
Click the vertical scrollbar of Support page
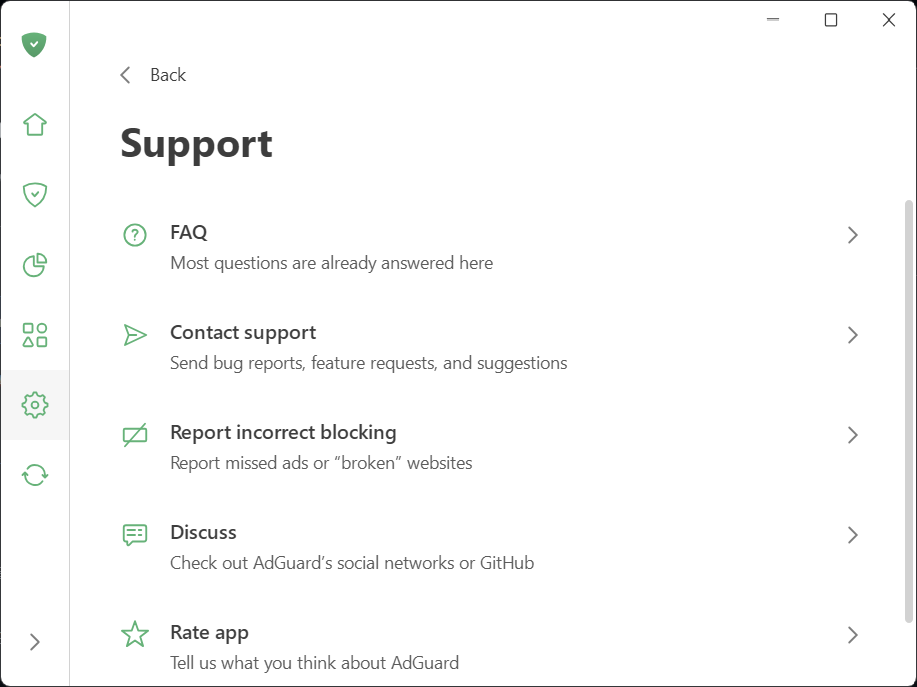coord(908,410)
